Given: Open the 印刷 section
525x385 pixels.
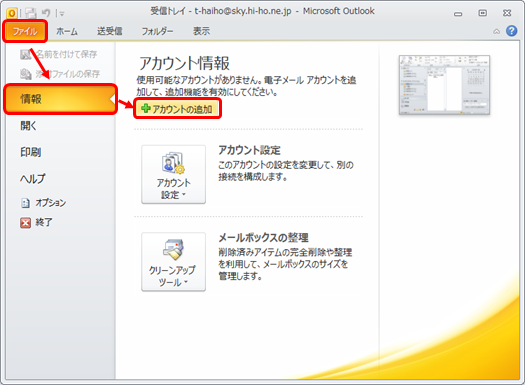Looking at the screenshot, I should pyautogui.click(x=30, y=152).
